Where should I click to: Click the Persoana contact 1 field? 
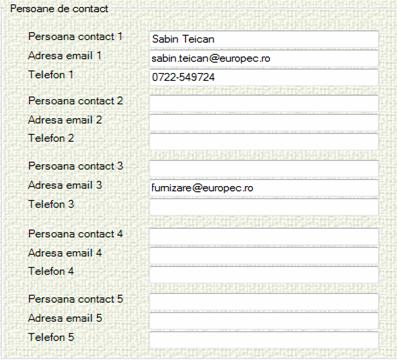(x=264, y=39)
